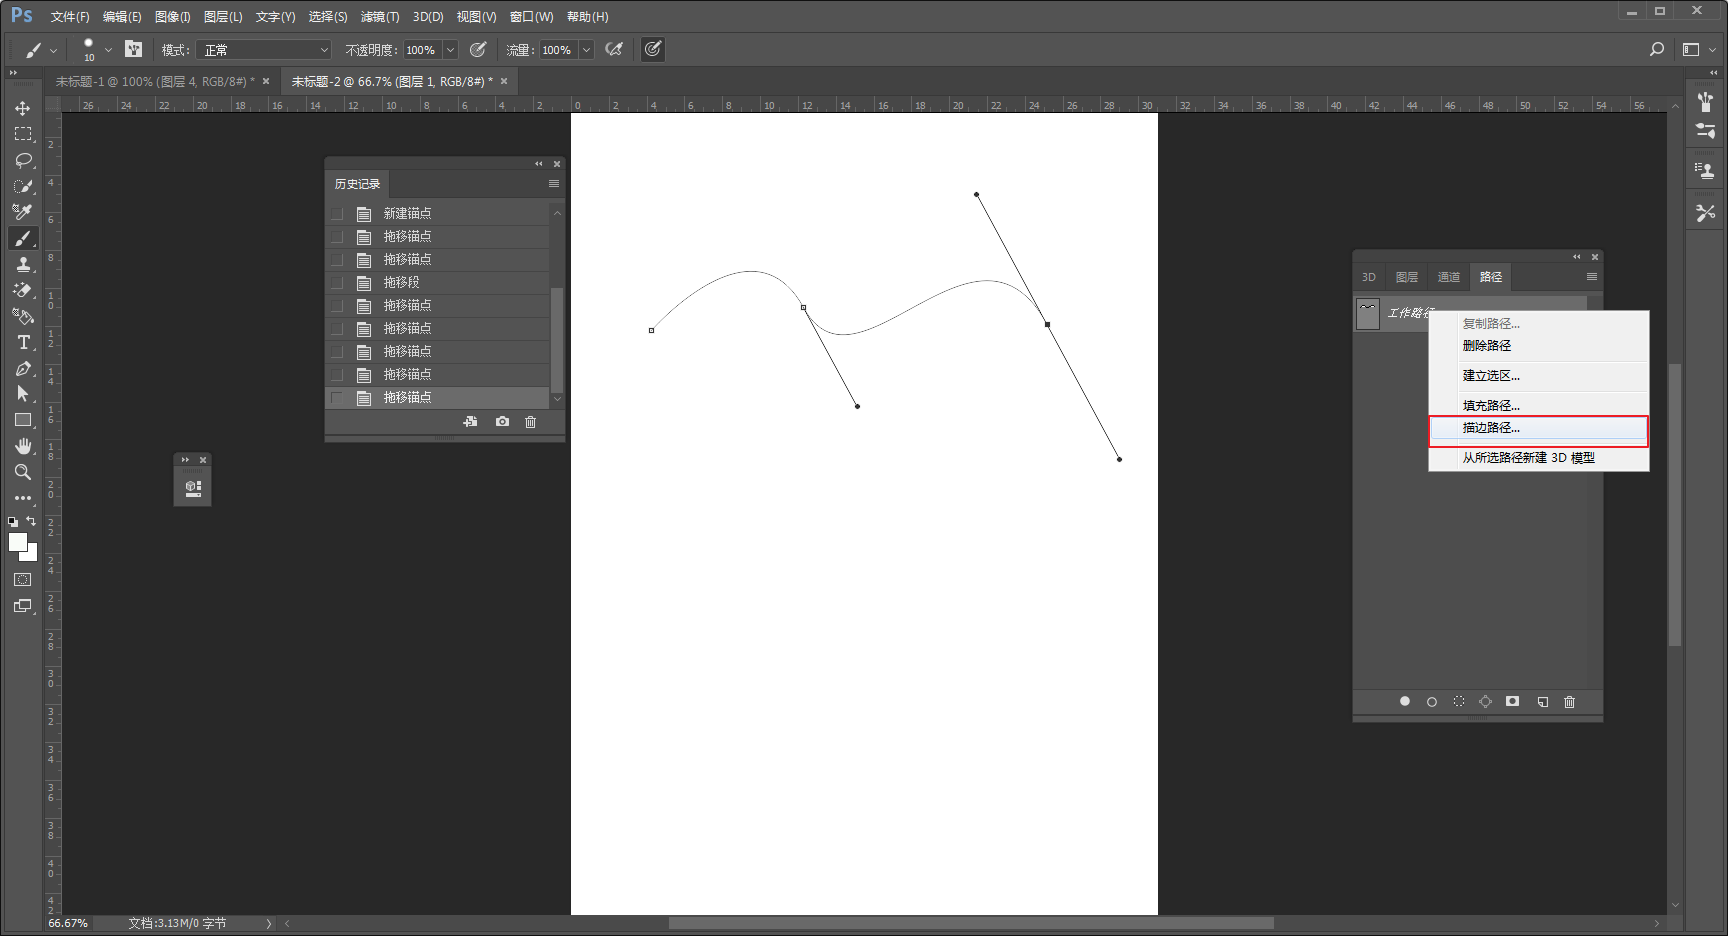Choose 删除路径 from context menu
Viewport: 1728px width, 936px height.
1538,346
